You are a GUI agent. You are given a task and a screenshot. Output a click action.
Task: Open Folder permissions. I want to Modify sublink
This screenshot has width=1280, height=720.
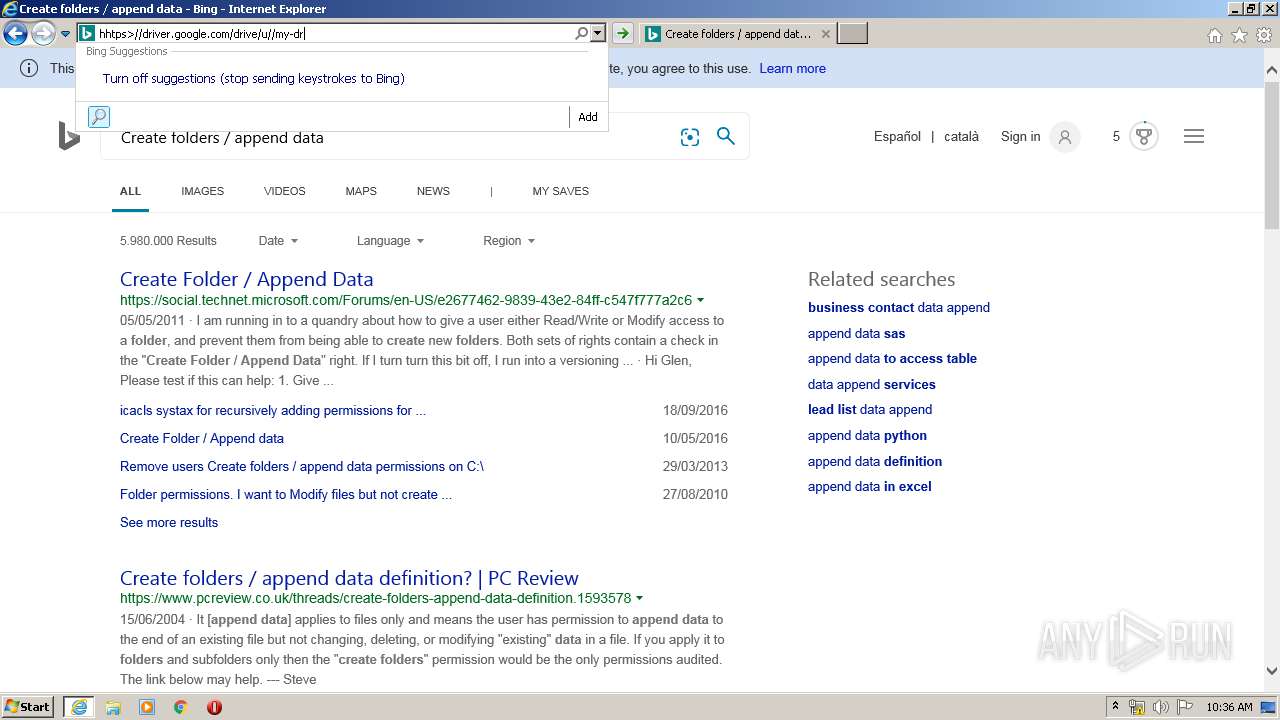pos(286,494)
